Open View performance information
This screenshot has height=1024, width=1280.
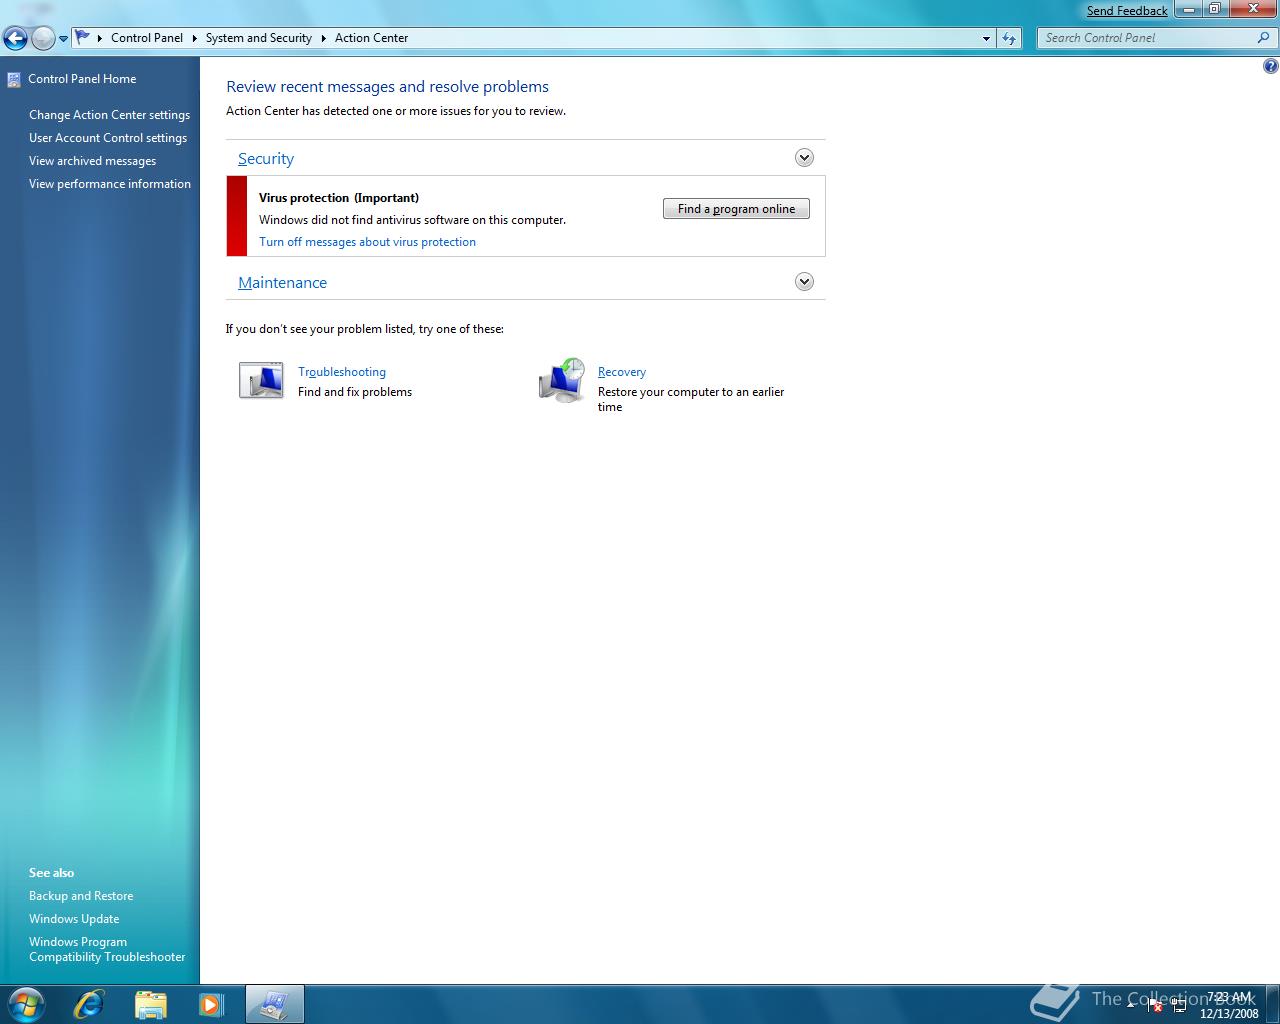pos(110,184)
